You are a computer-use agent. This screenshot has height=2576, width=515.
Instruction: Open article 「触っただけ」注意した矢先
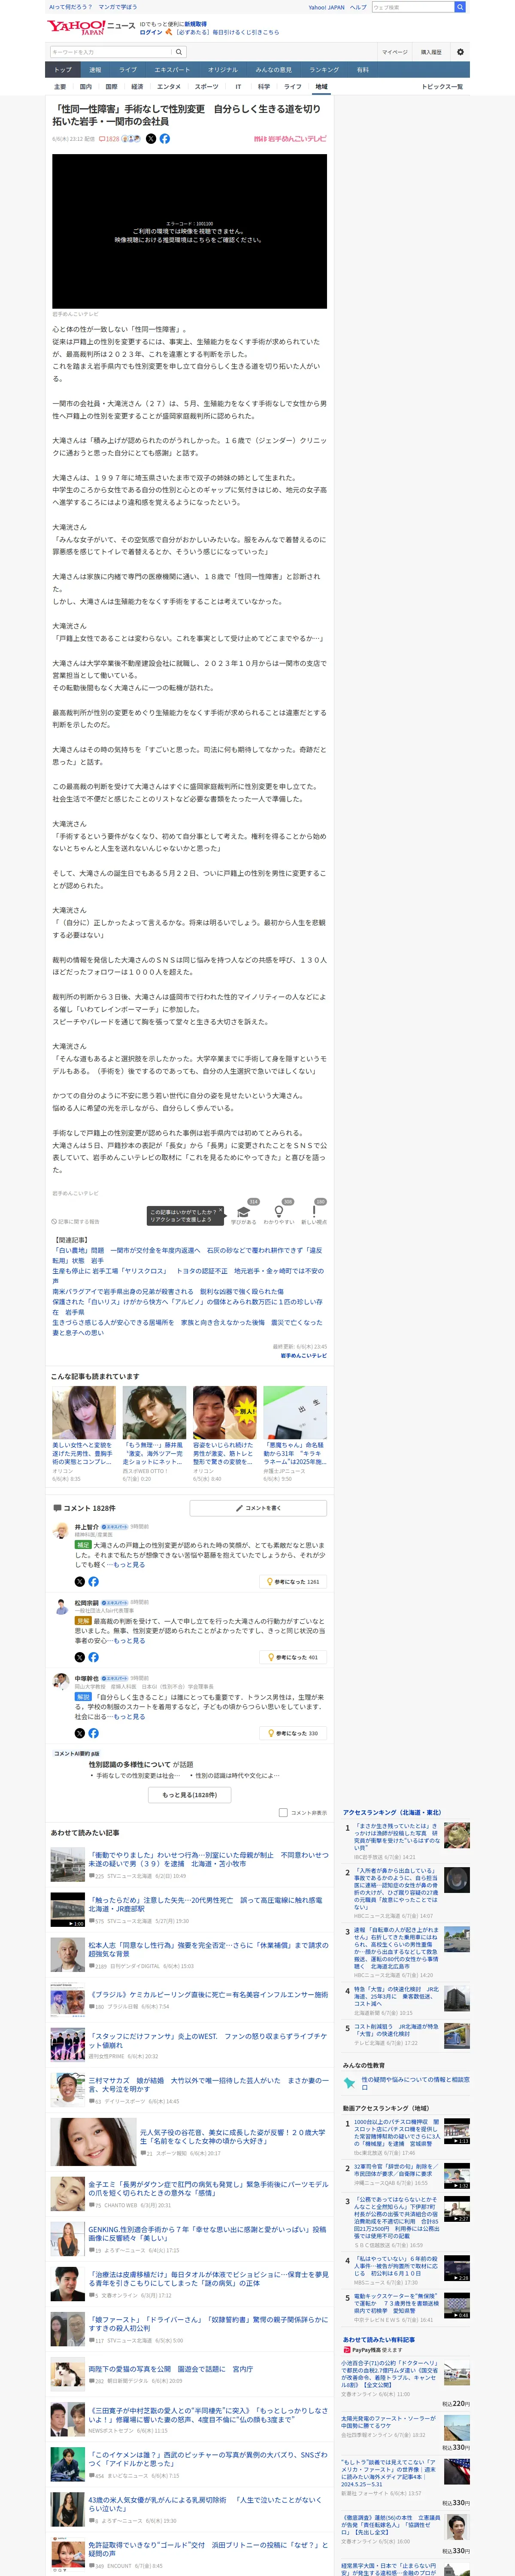coord(205,1904)
